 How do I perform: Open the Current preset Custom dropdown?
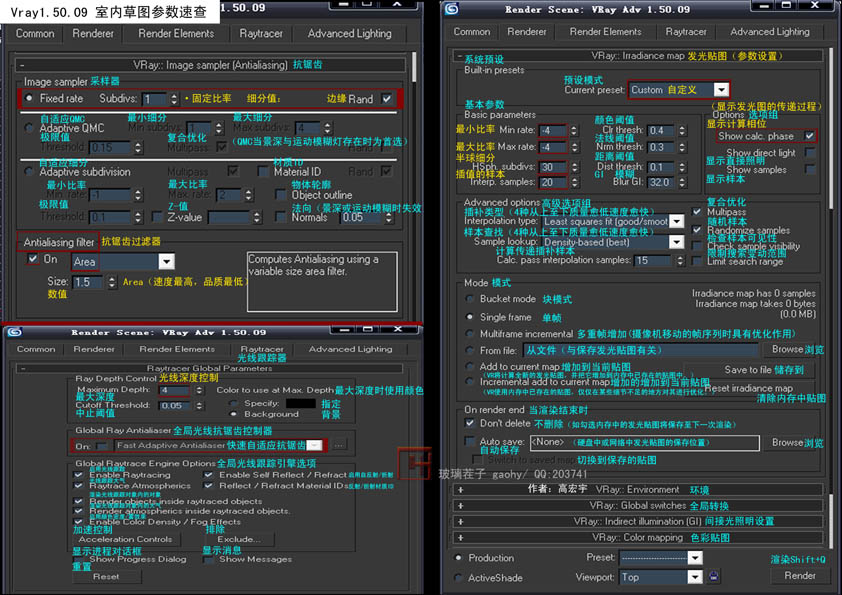coord(721,90)
